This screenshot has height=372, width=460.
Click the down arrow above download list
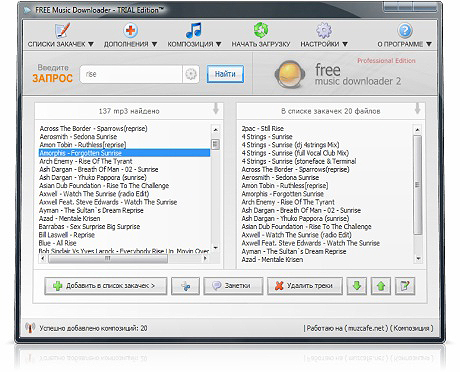click(x=417, y=109)
